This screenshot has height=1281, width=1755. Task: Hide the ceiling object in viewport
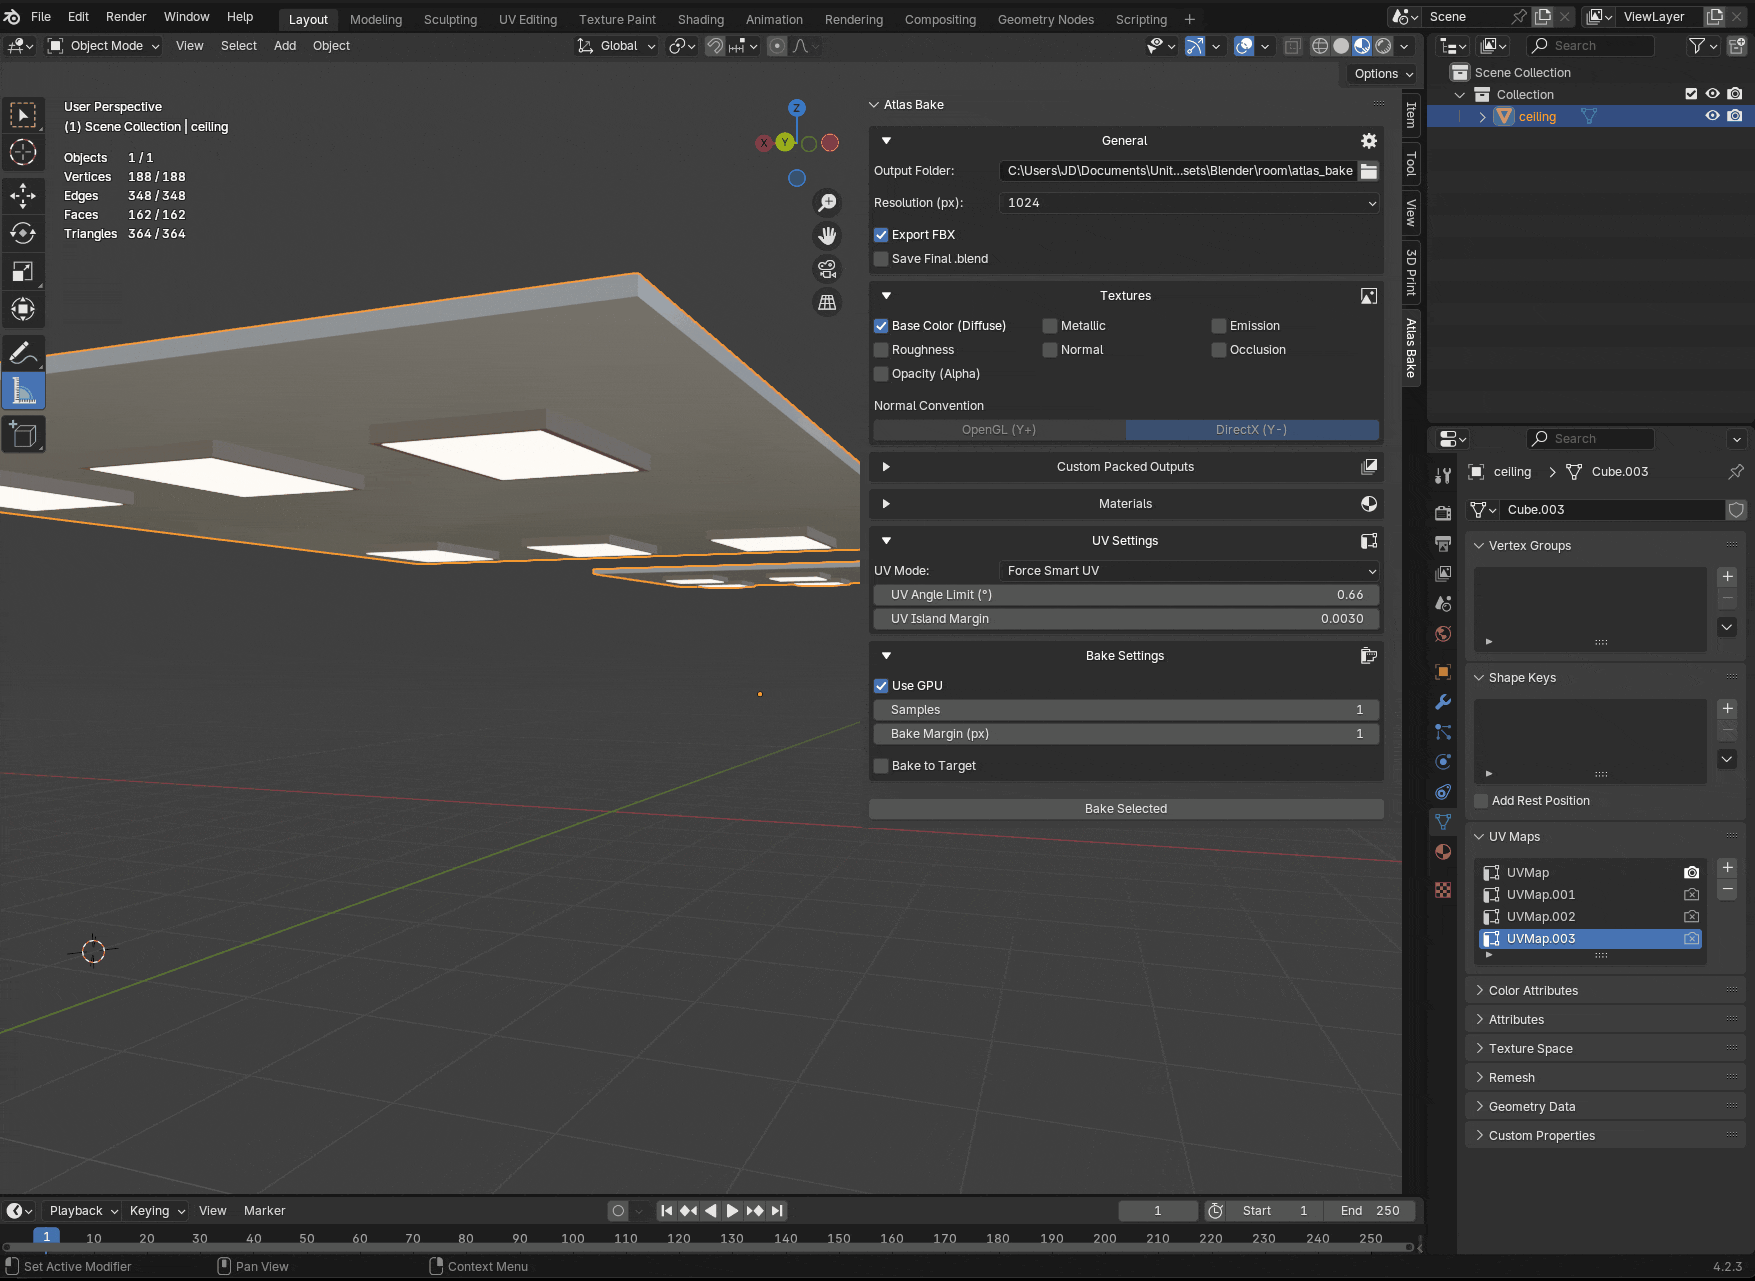(1712, 116)
